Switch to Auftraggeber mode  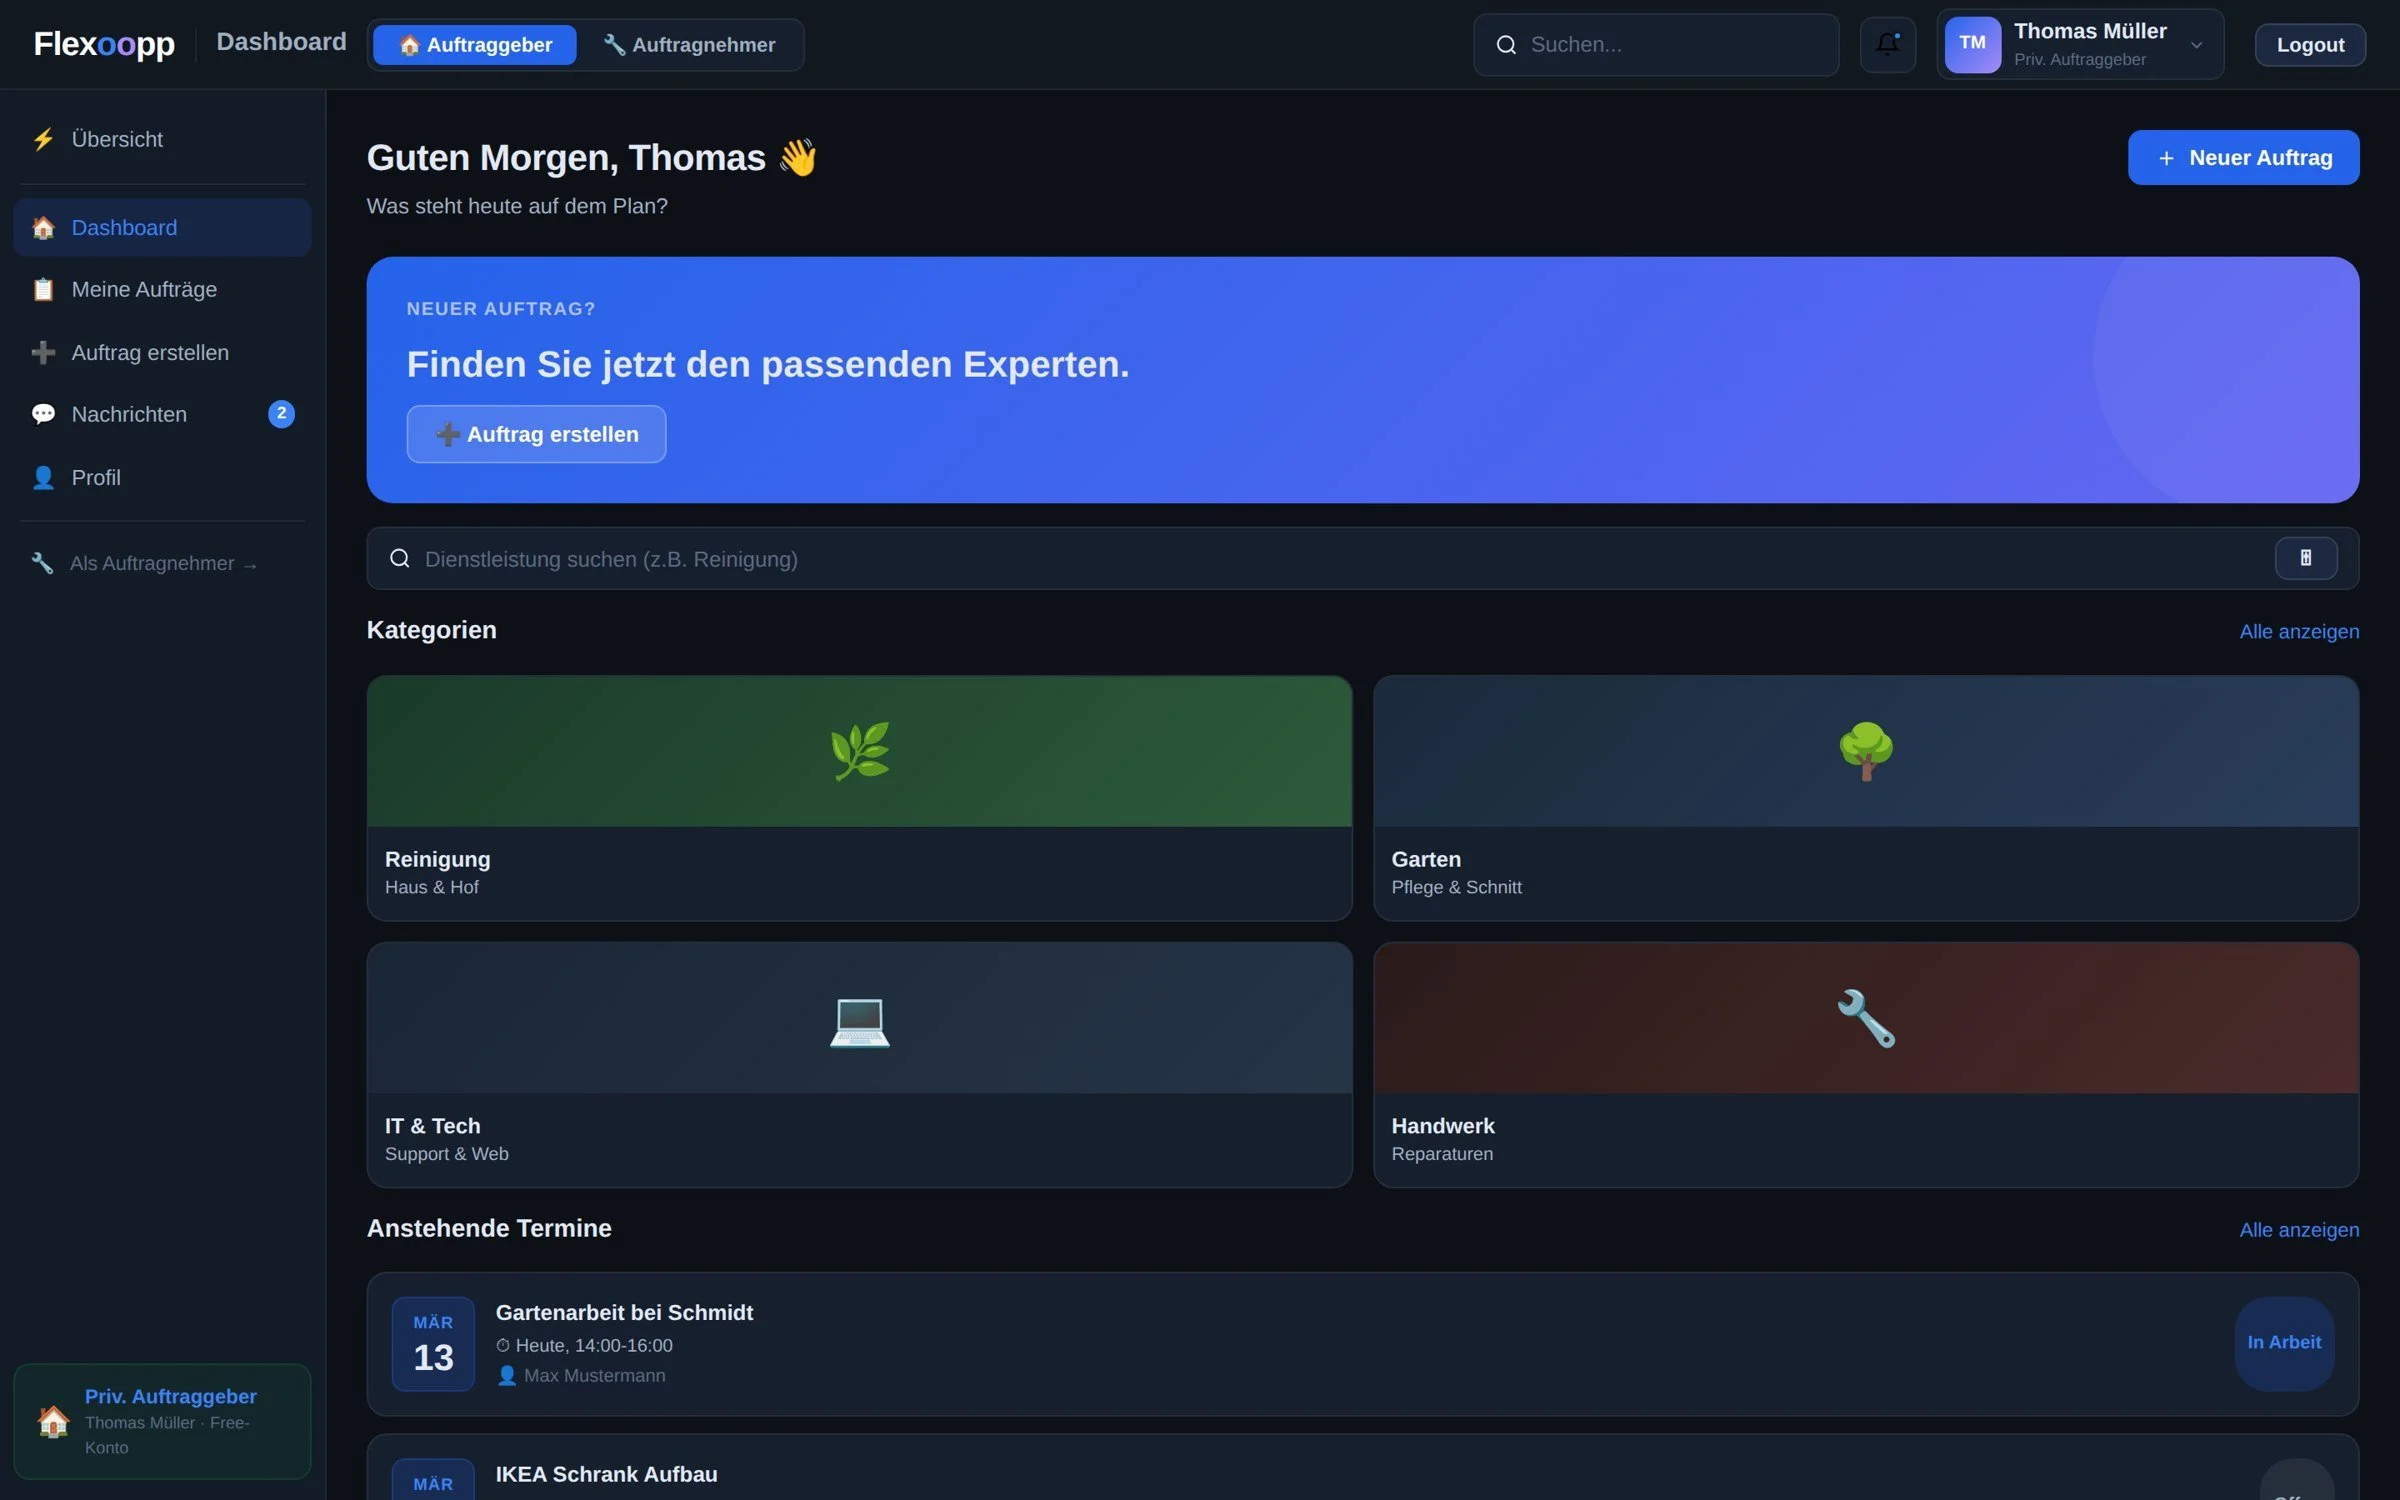tap(475, 44)
